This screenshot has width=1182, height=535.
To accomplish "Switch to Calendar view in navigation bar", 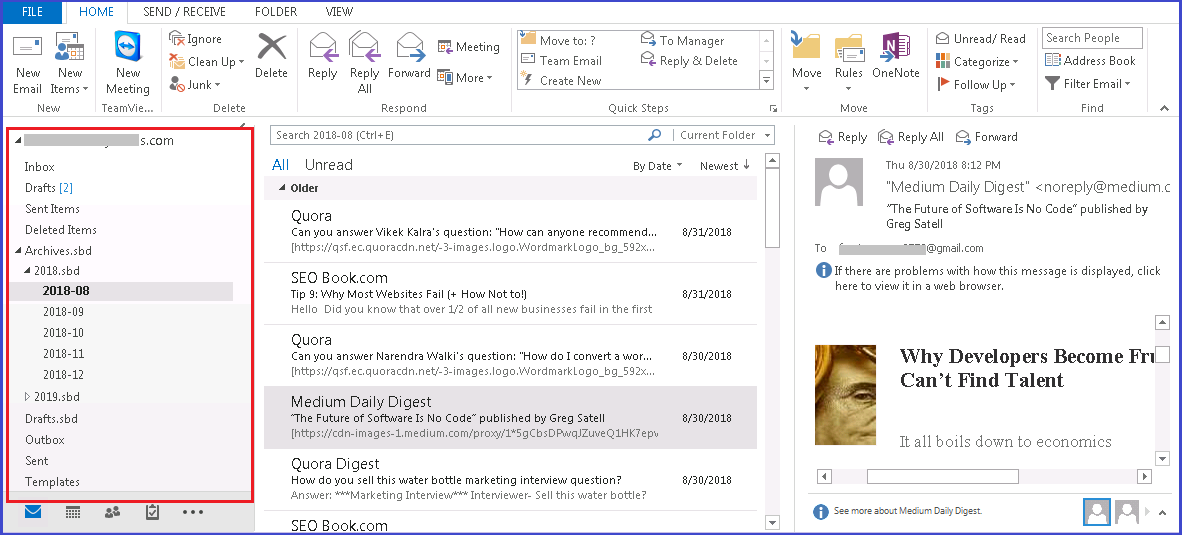I will 73,512.
